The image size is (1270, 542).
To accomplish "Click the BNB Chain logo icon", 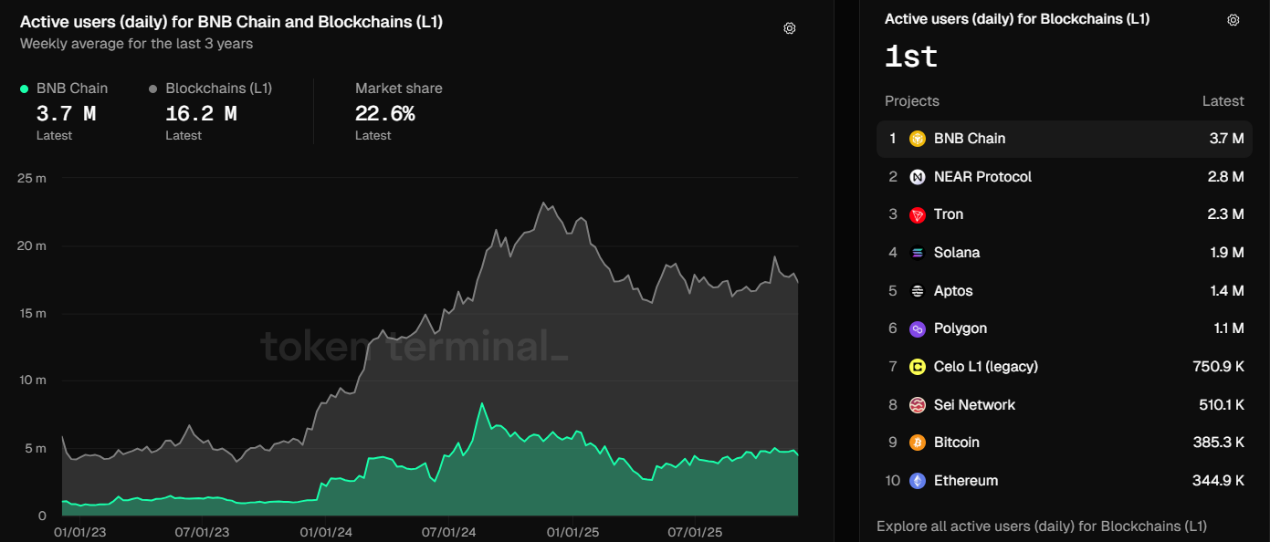I will (x=917, y=139).
